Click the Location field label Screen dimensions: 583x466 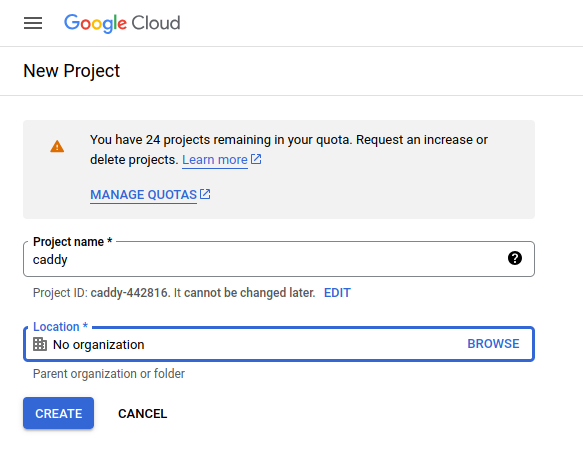click(x=60, y=327)
